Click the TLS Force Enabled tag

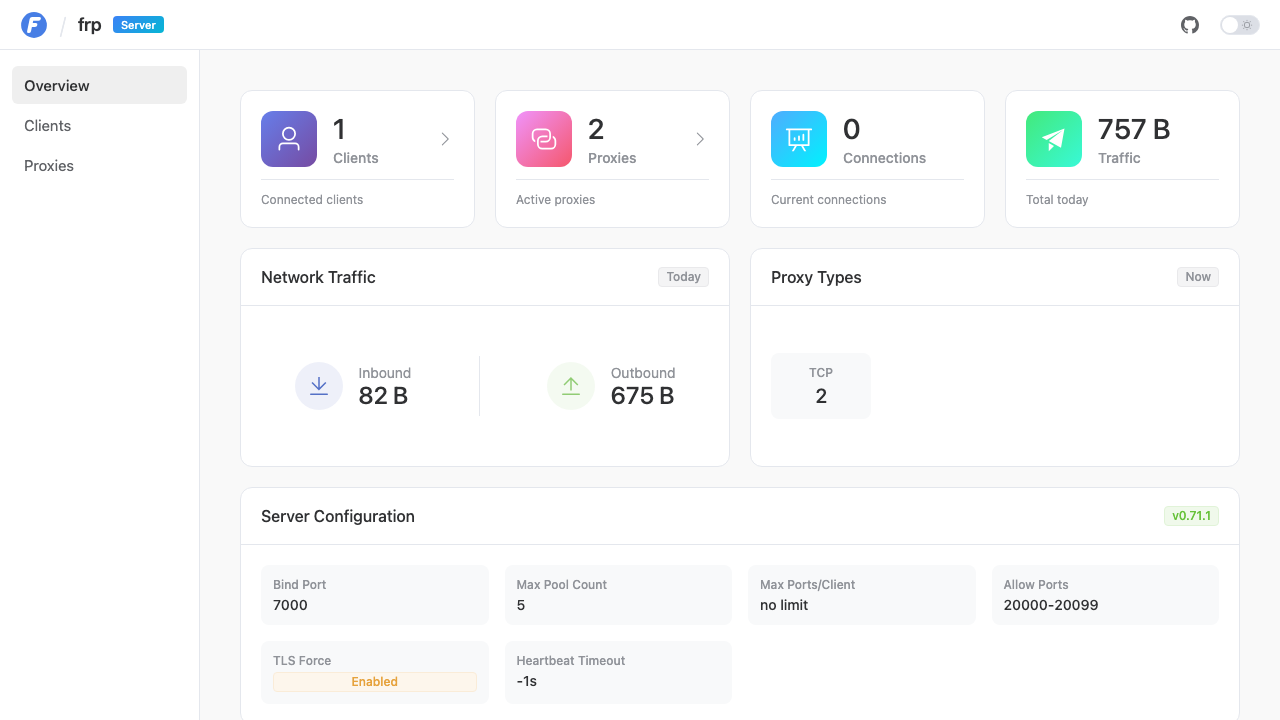click(375, 682)
